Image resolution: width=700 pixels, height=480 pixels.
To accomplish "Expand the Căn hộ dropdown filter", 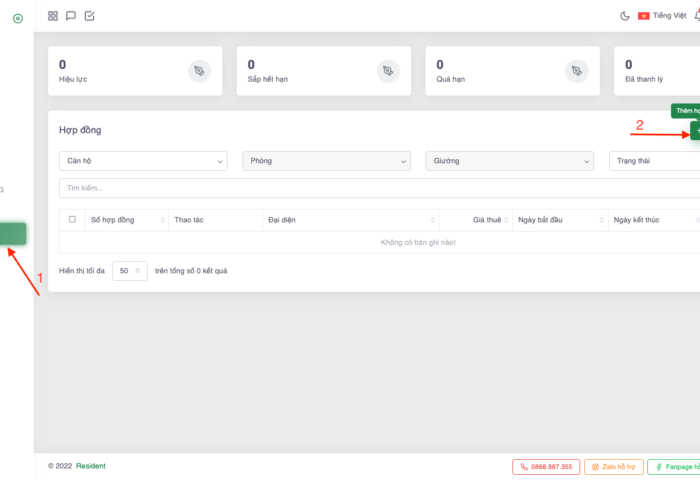I will tap(143, 161).
